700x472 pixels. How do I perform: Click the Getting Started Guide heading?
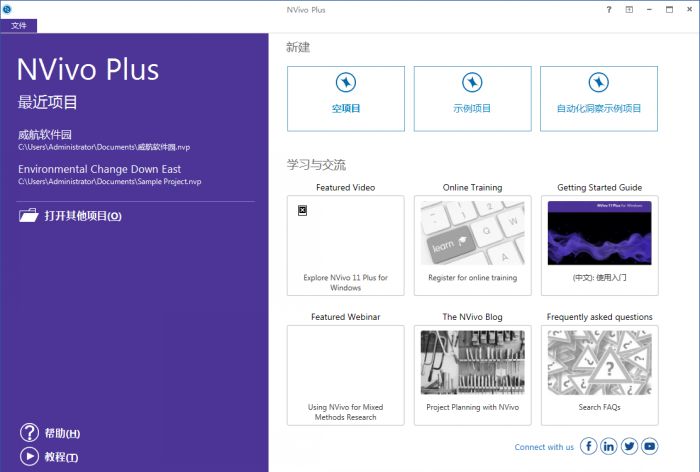point(600,188)
